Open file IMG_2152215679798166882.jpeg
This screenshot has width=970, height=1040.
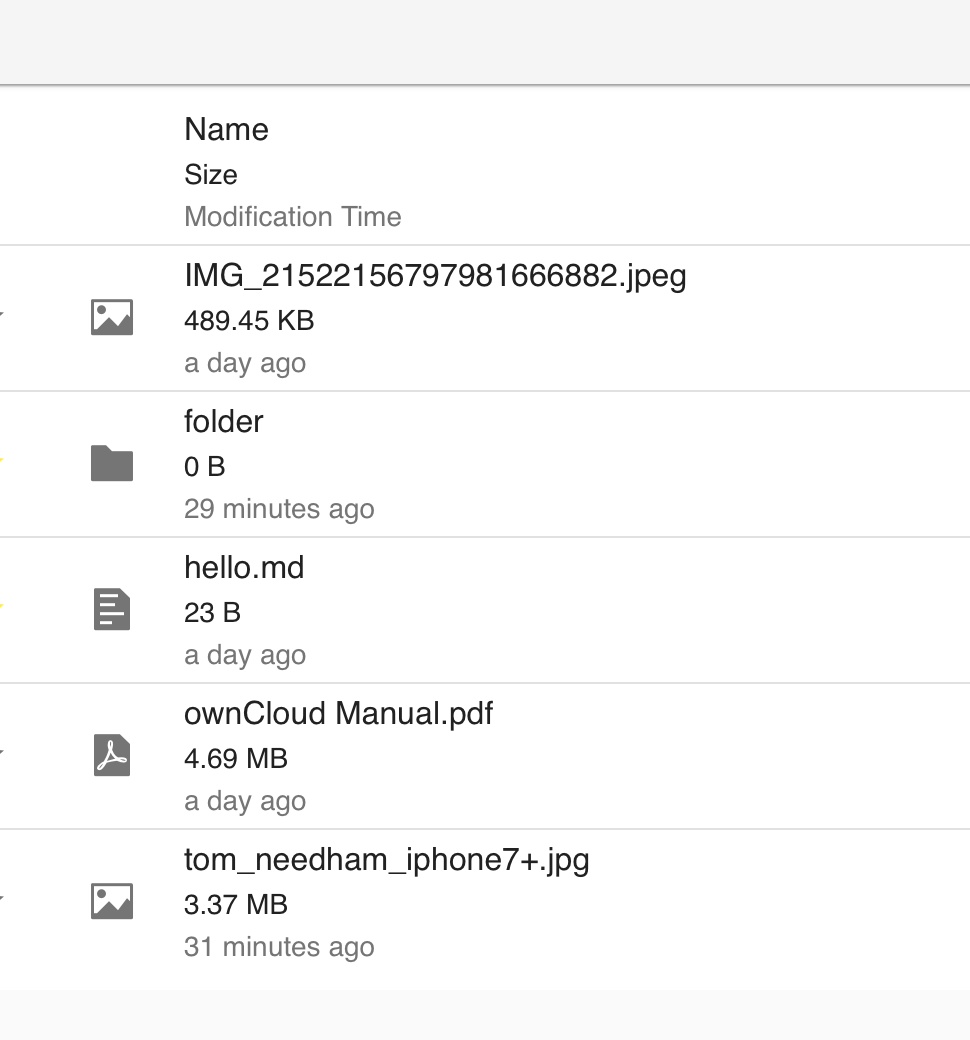(435, 276)
